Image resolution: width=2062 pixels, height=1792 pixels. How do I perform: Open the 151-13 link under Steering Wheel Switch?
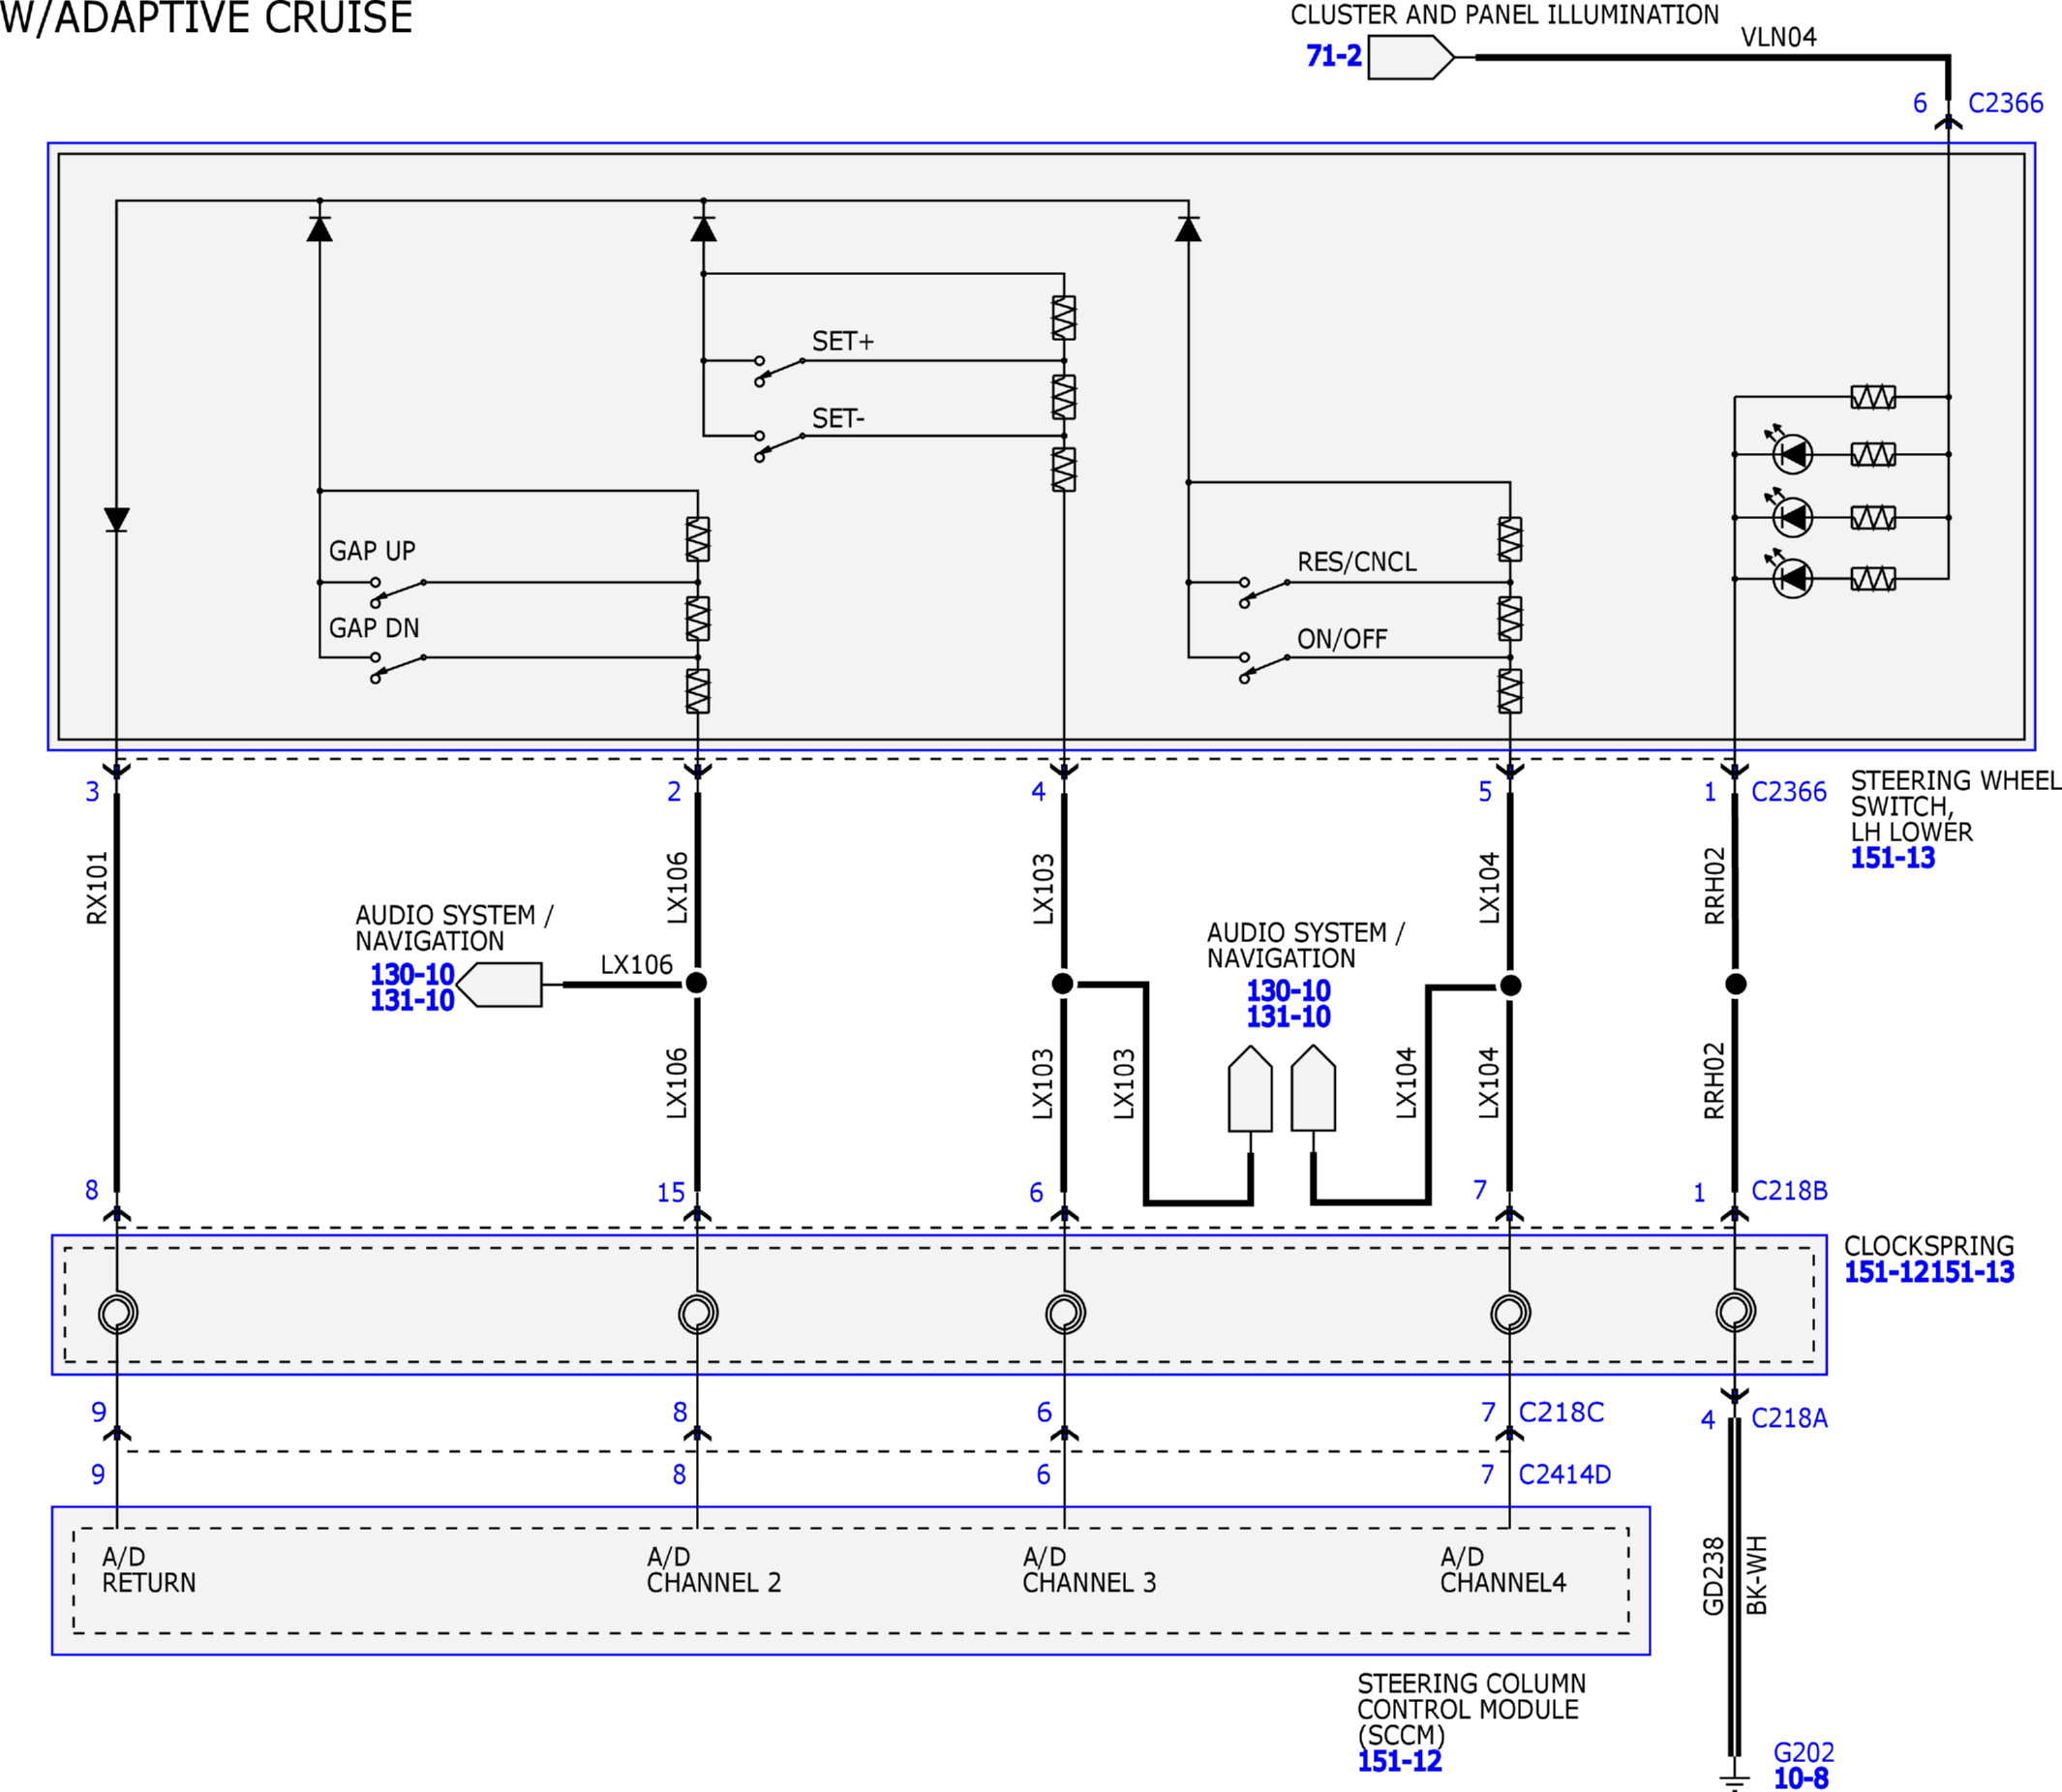[x=1892, y=858]
